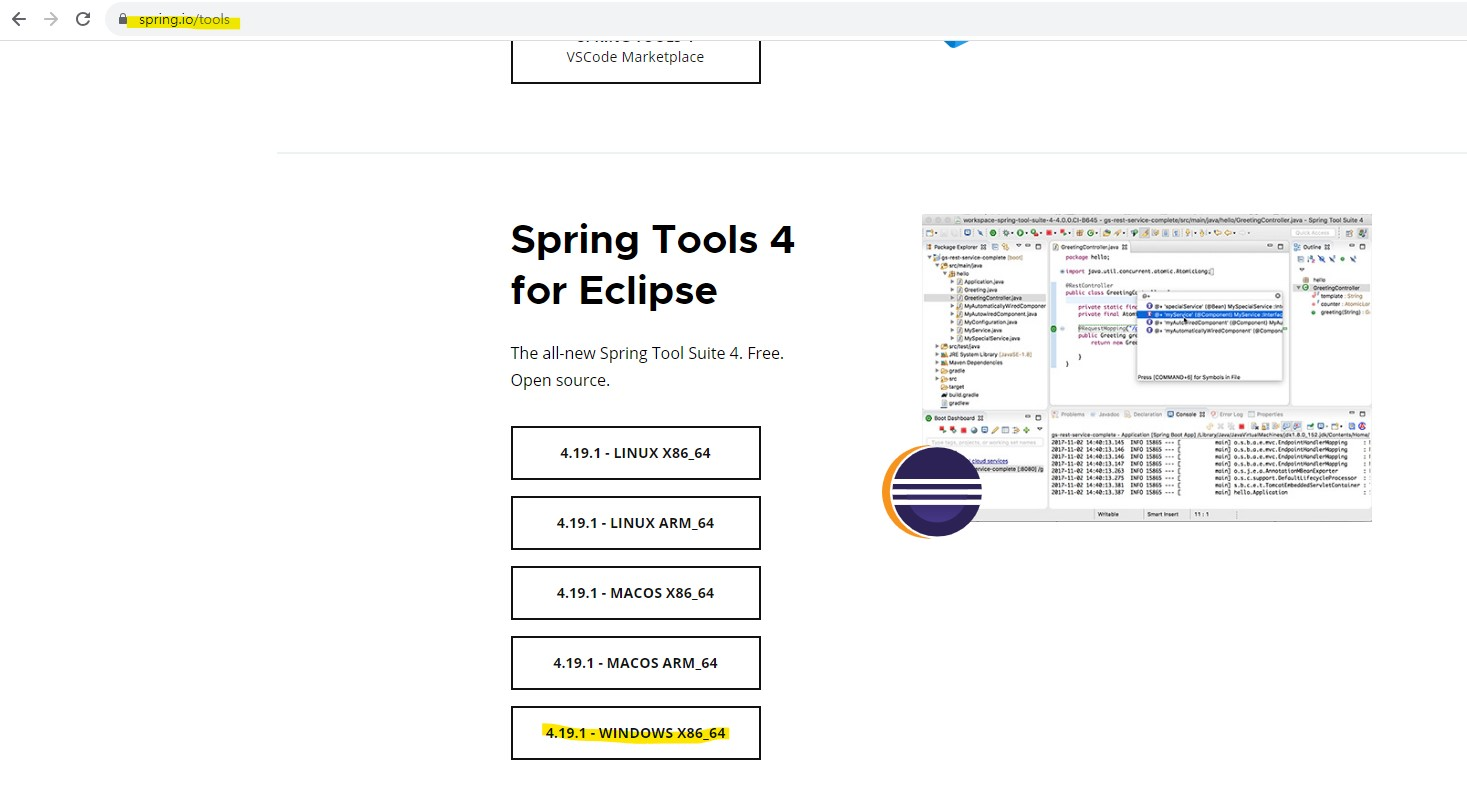Viewport: 1467px width, 810px height.
Task: Open the Spring Tool Suite screenshot image
Action: pos(1146,367)
